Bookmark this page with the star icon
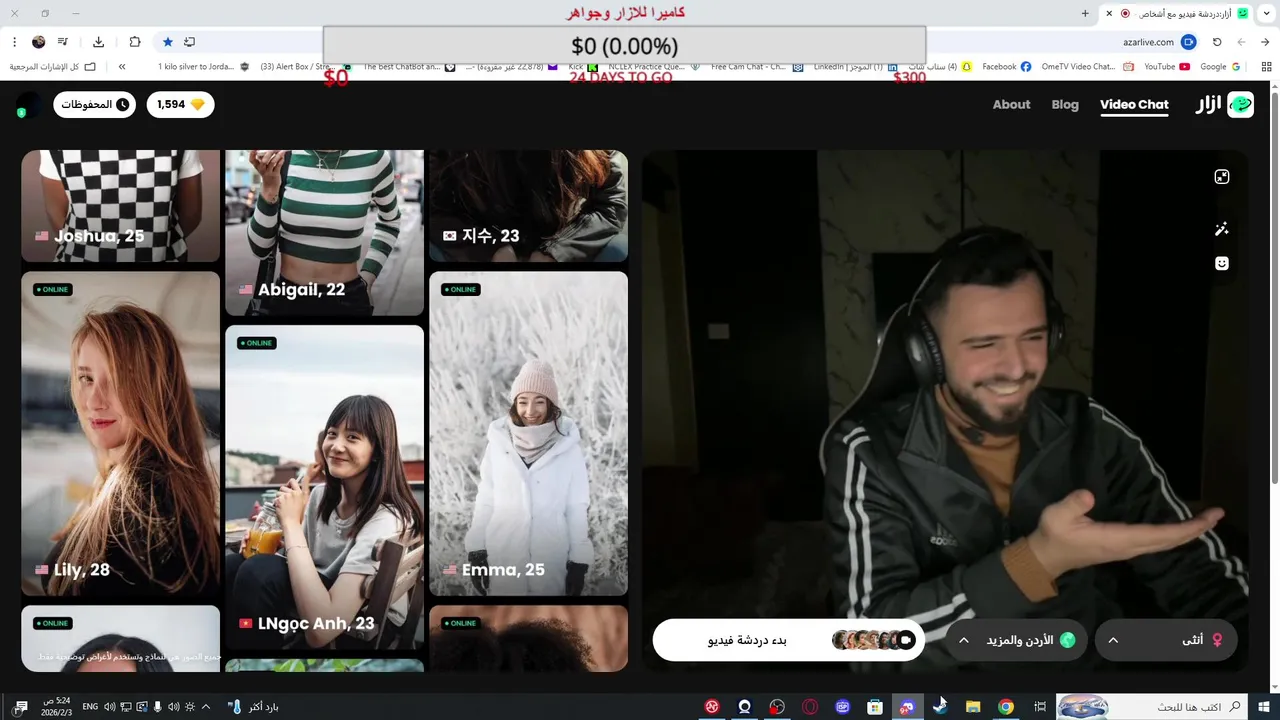Viewport: 1280px width, 720px height. [167, 42]
